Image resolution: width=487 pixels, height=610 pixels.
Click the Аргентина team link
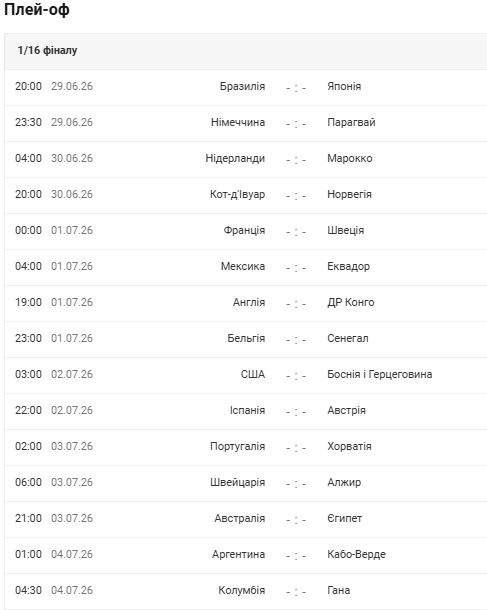pyautogui.click(x=238, y=554)
